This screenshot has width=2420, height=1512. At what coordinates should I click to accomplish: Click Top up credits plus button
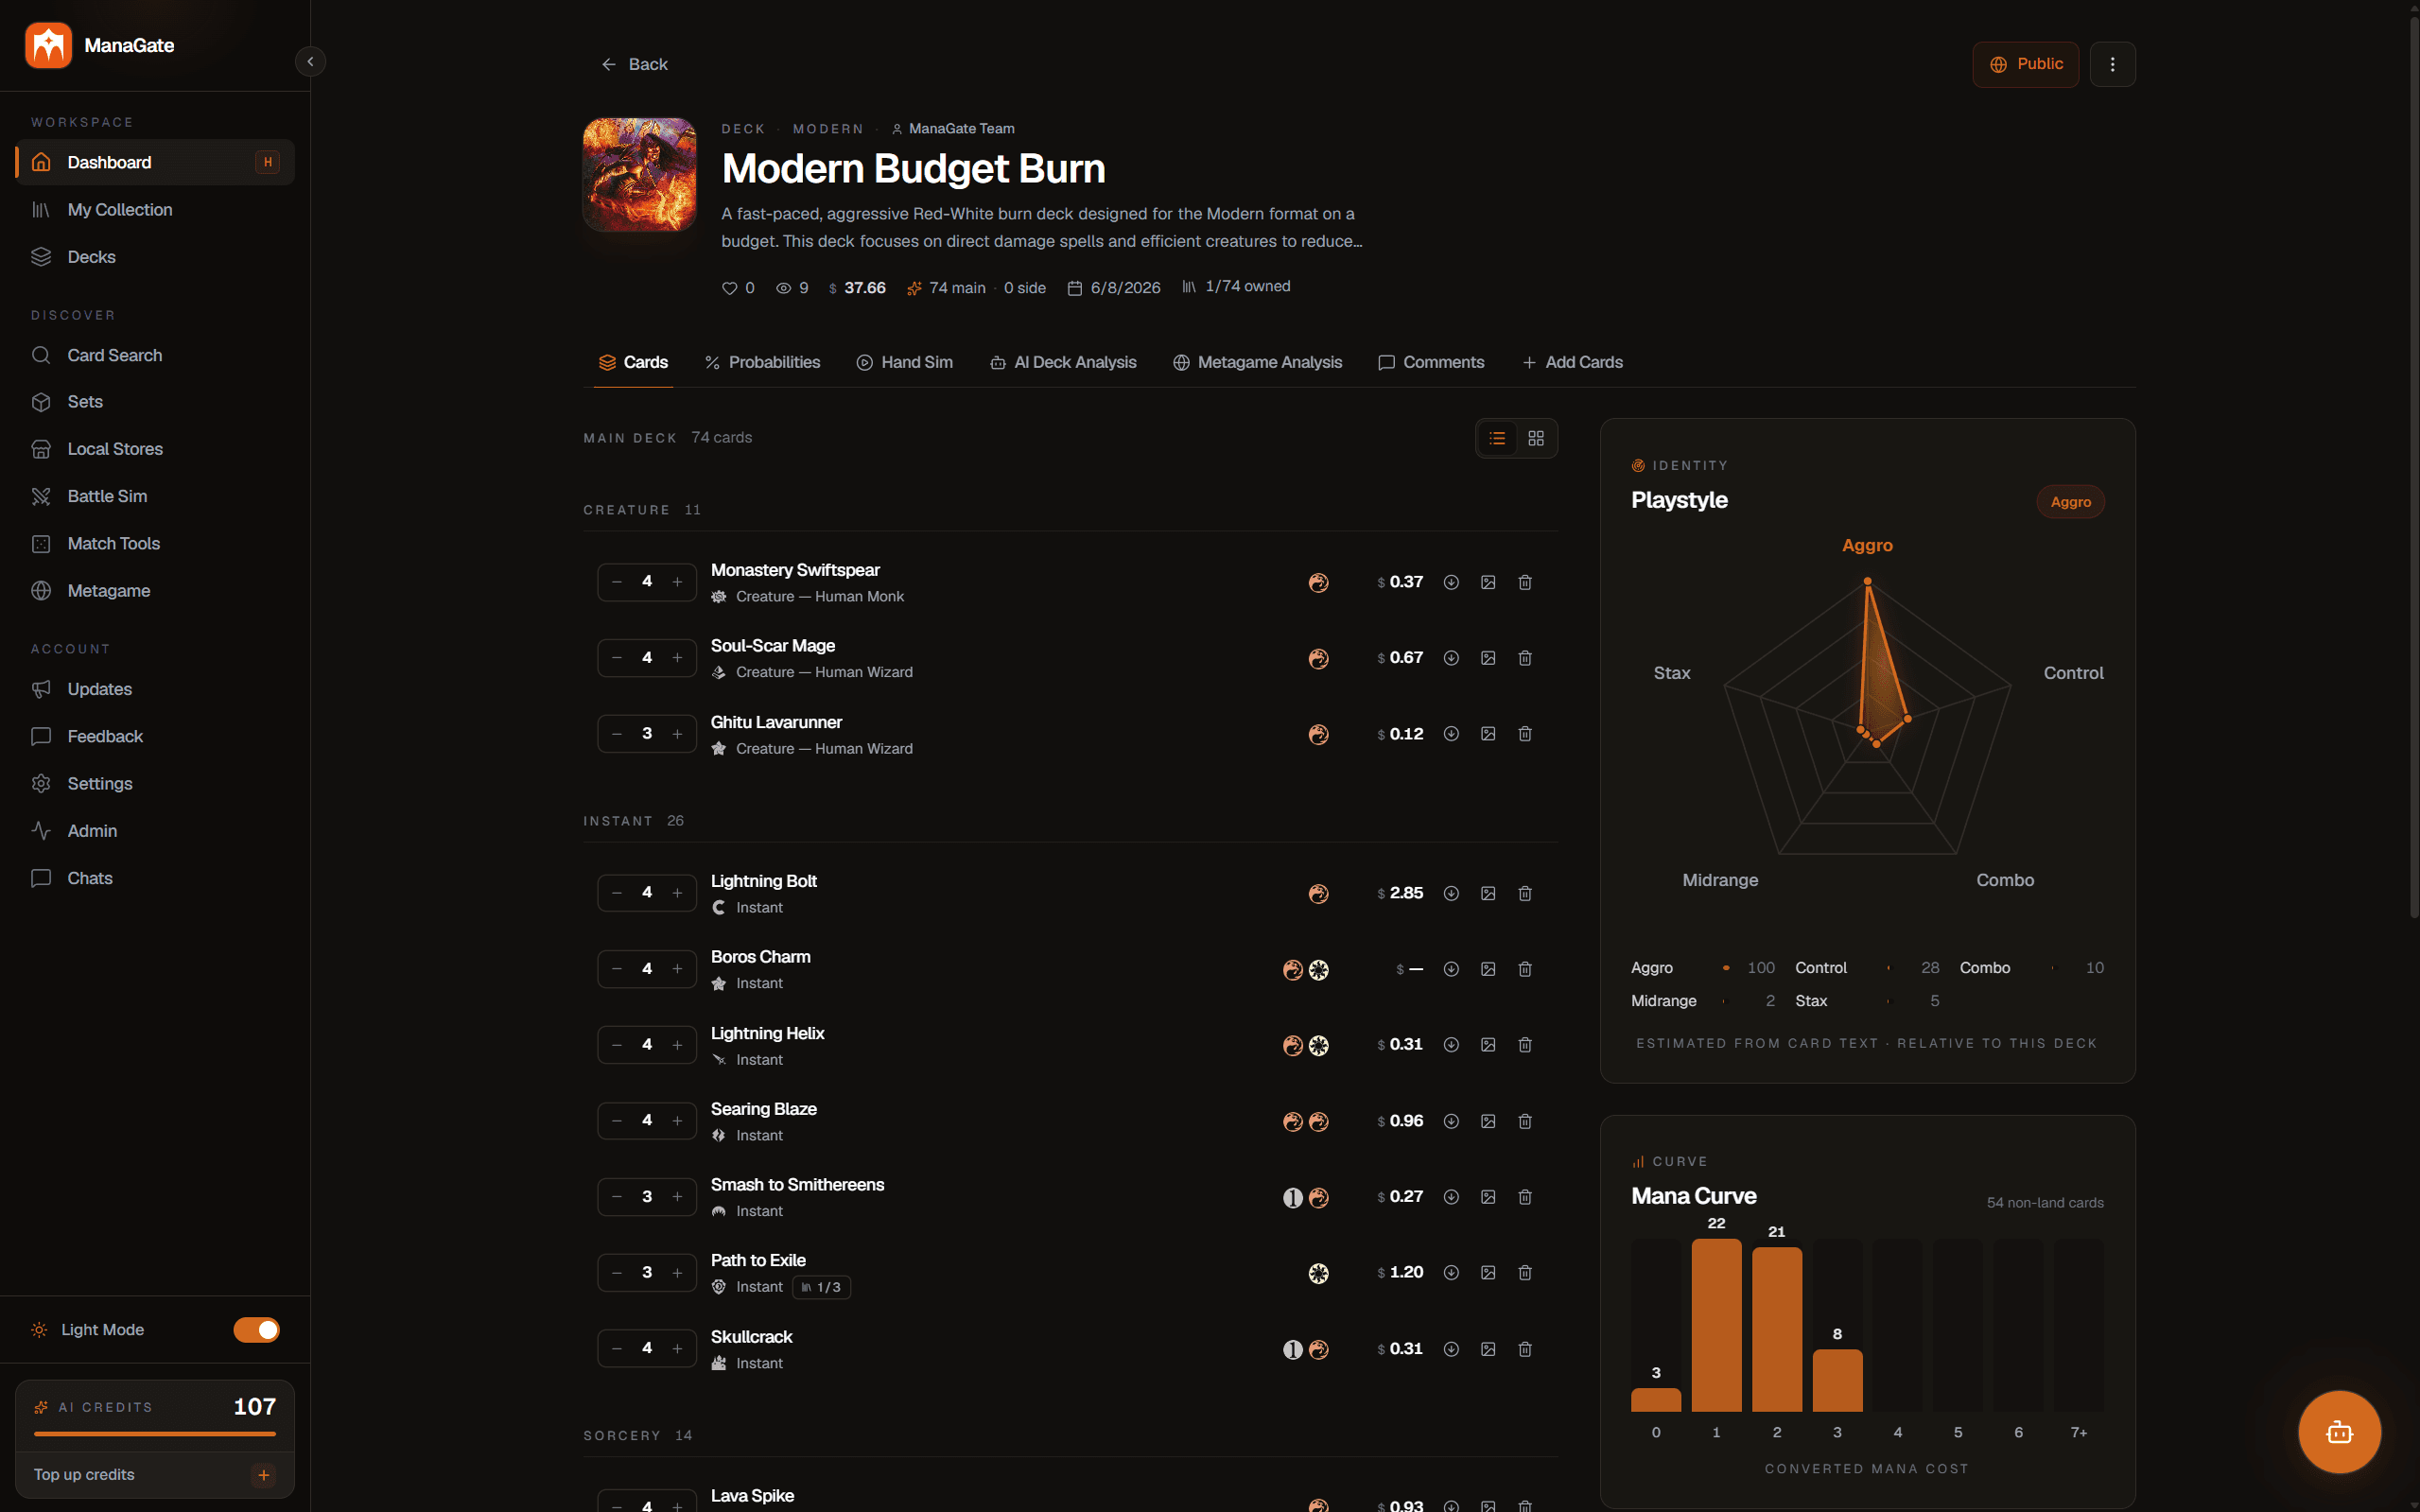click(x=264, y=1475)
